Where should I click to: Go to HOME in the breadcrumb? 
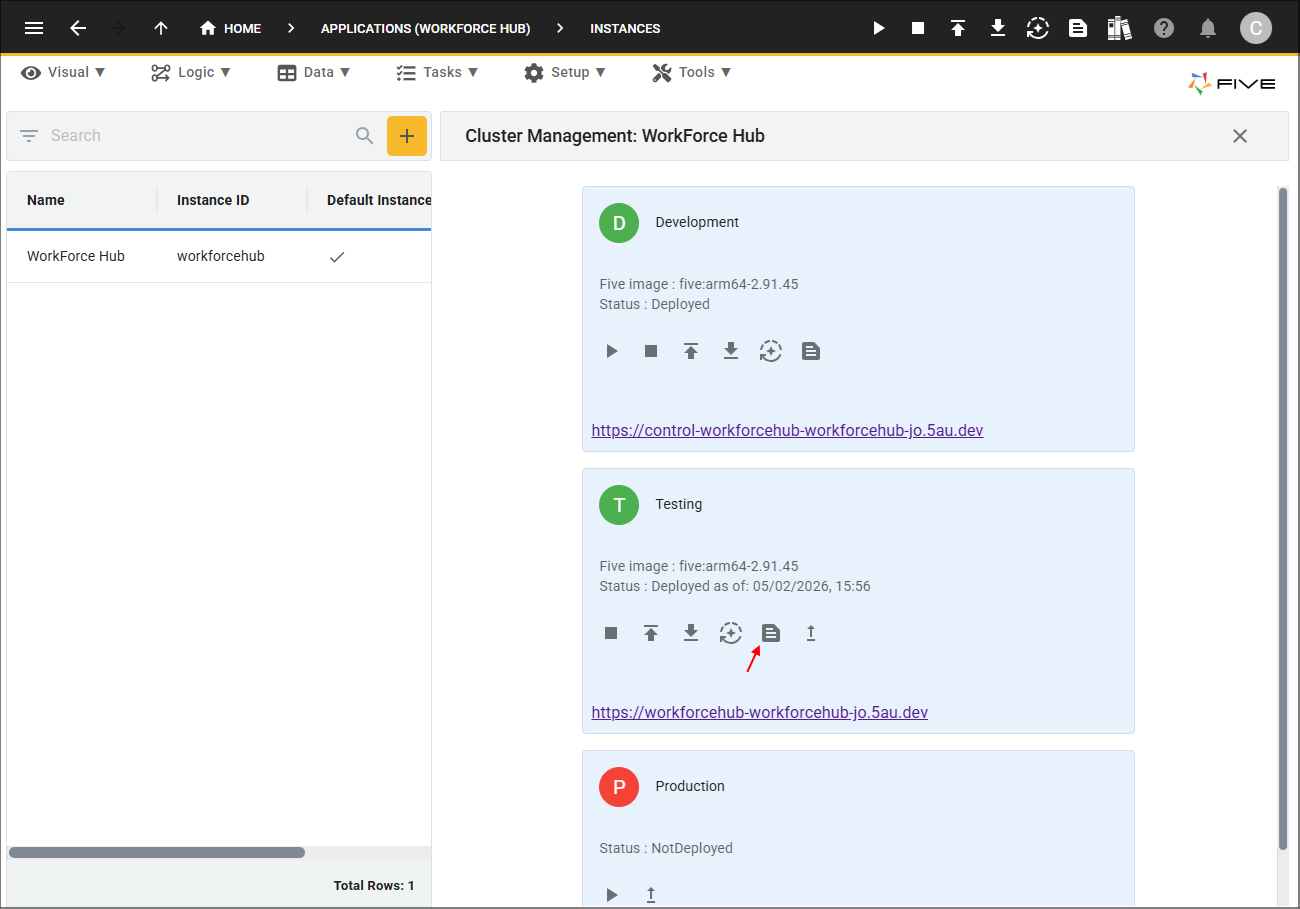point(231,28)
